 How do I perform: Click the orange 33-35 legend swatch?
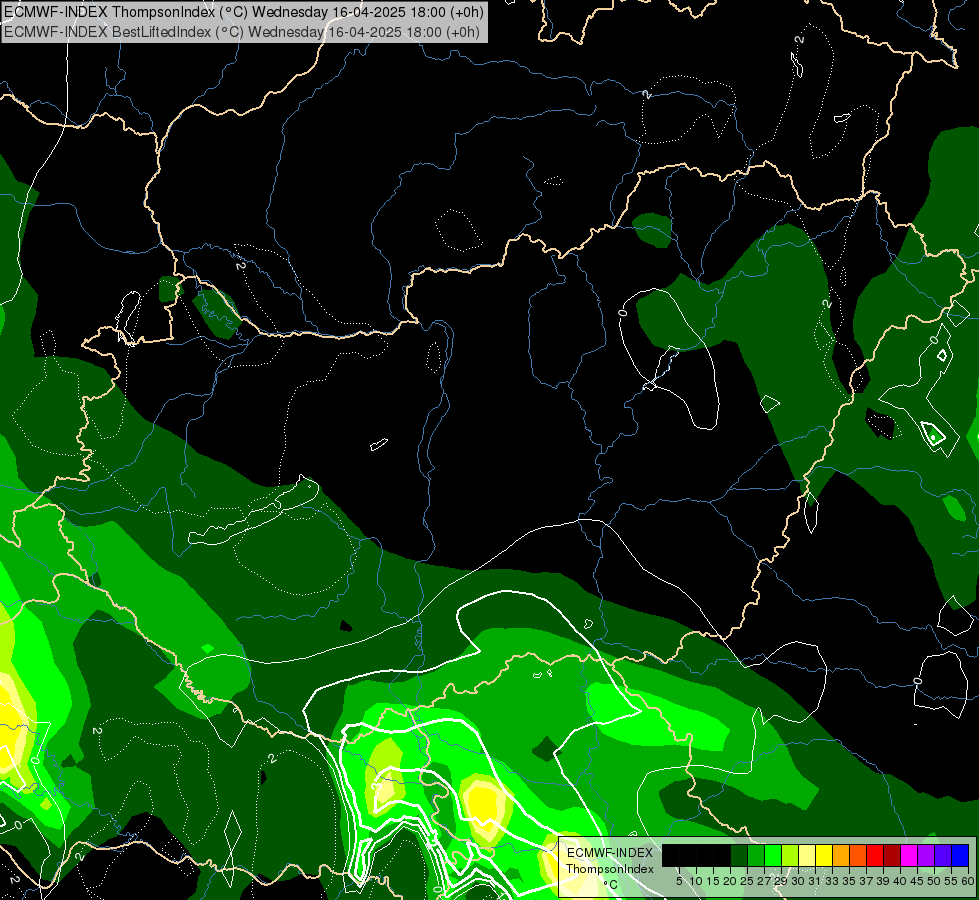pyautogui.click(x=841, y=855)
